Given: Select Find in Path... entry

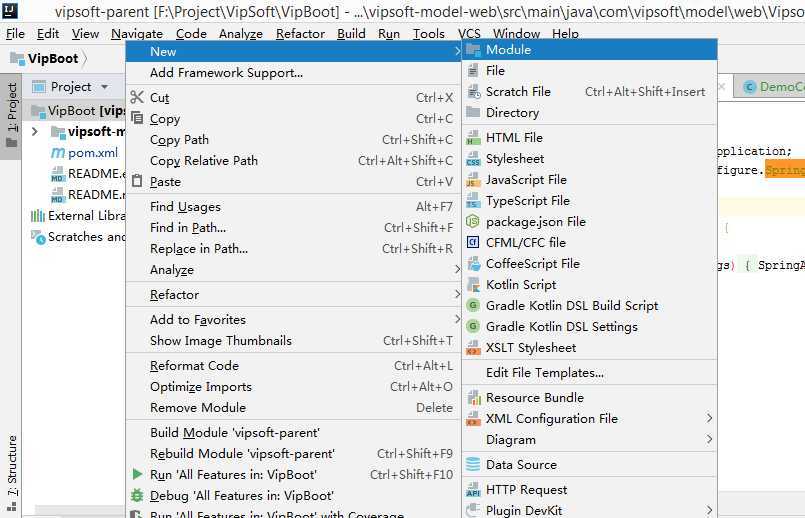Looking at the screenshot, I should [293, 227].
